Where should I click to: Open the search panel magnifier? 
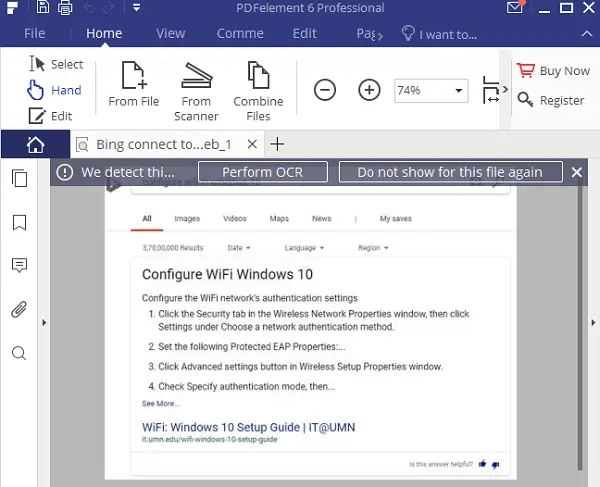(19, 353)
